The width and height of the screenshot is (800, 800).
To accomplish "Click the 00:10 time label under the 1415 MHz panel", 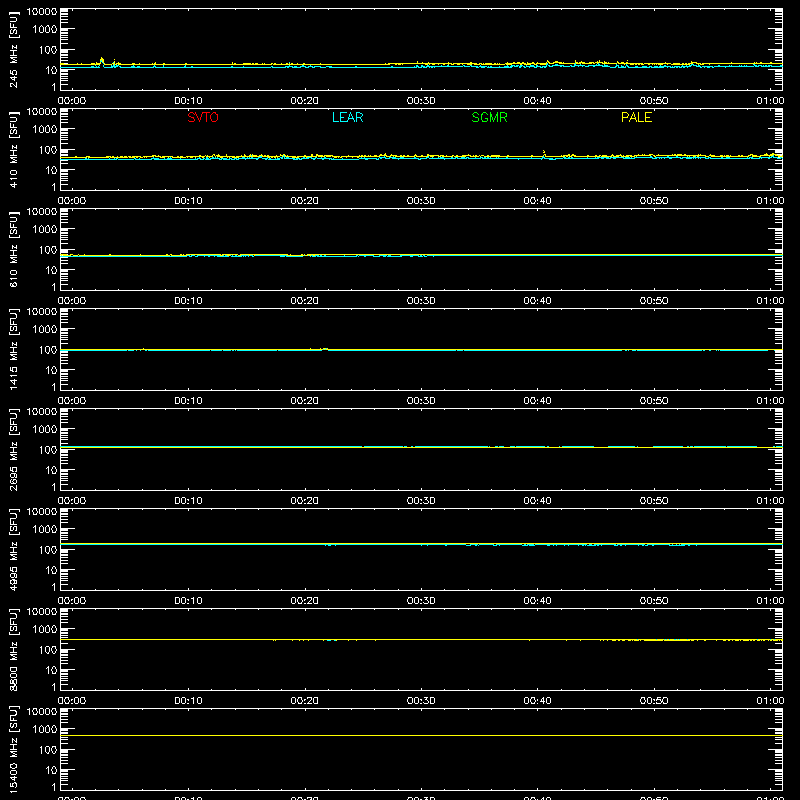I will [188, 401].
